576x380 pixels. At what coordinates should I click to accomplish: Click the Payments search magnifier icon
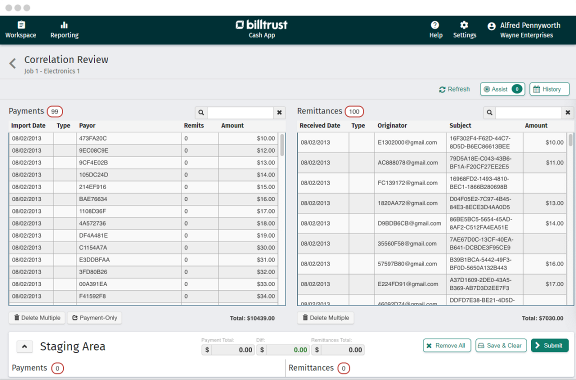pos(201,112)
